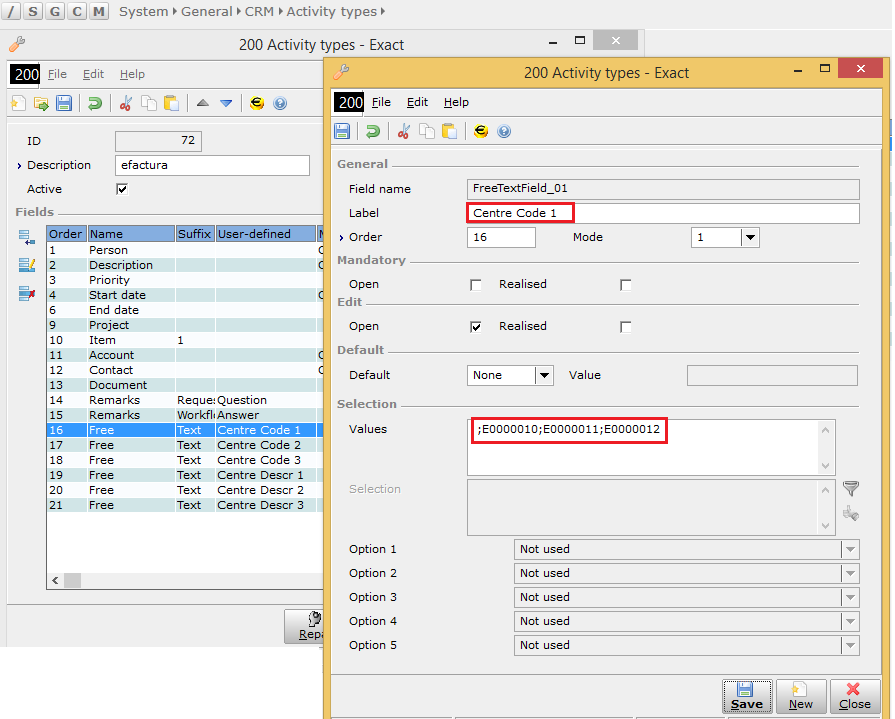Click the Order input field showing 16
Screen dimensions: 895x719
click(x=501, y=237)
